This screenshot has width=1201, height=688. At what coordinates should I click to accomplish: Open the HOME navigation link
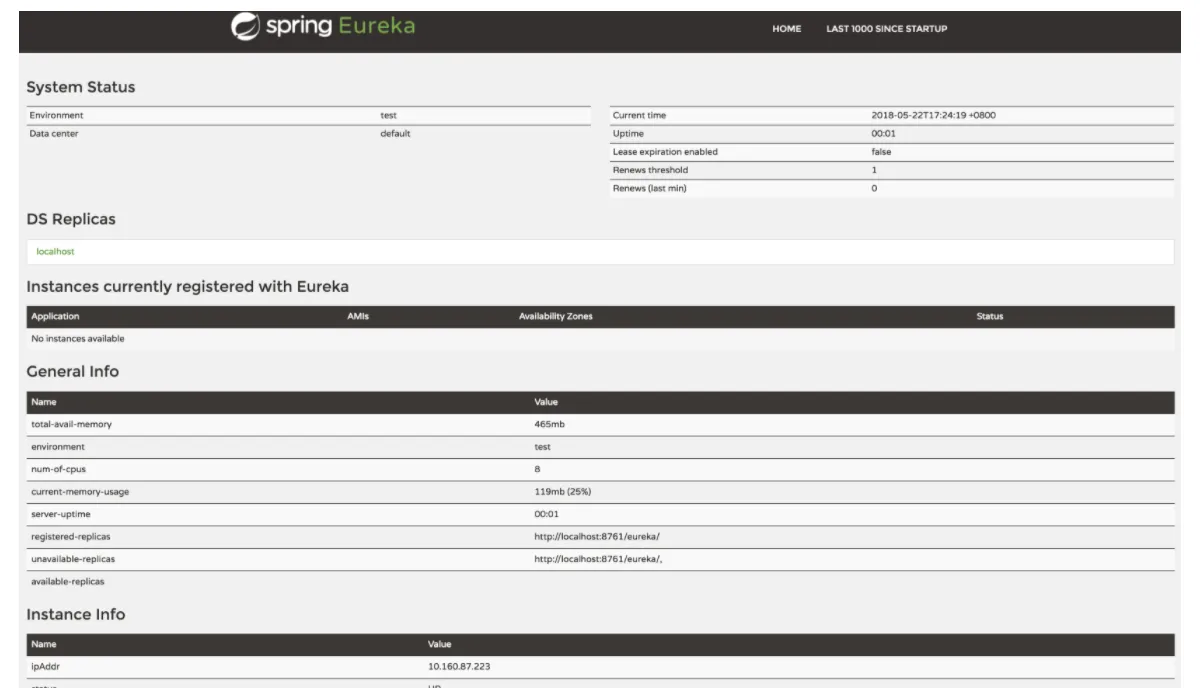(x=787, y=28)
